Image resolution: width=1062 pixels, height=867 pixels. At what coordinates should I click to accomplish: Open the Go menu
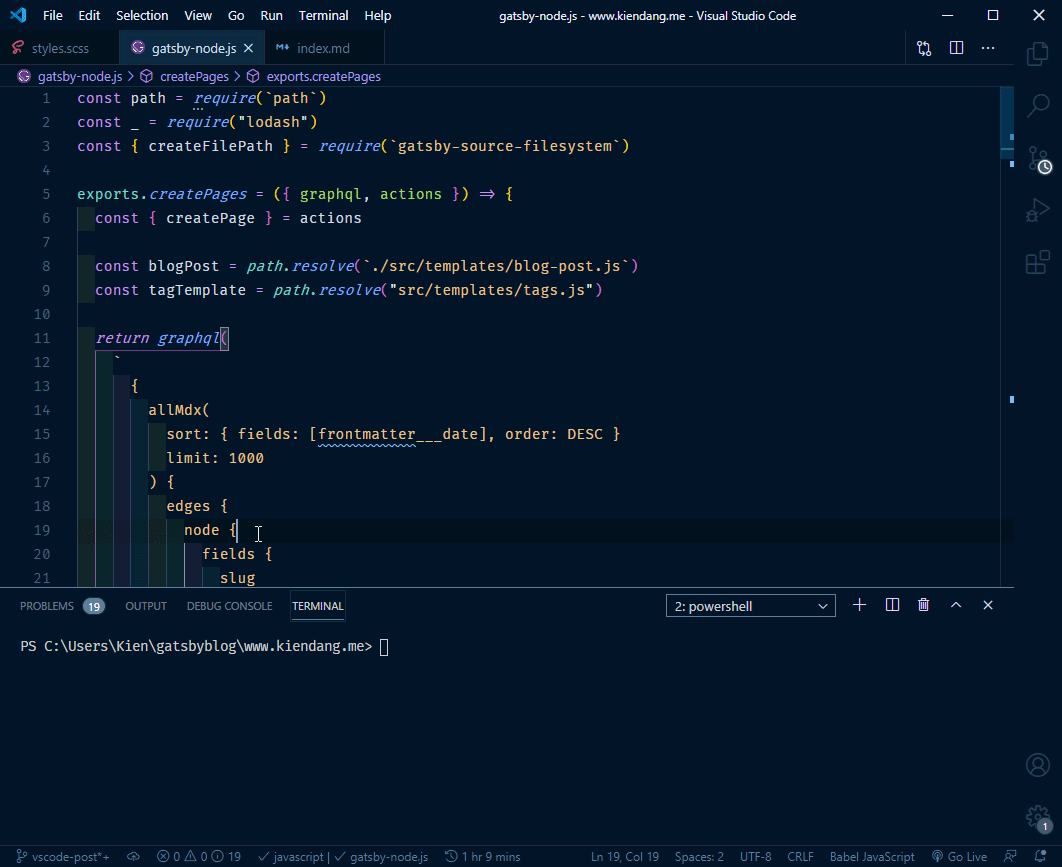click(236, 16)
